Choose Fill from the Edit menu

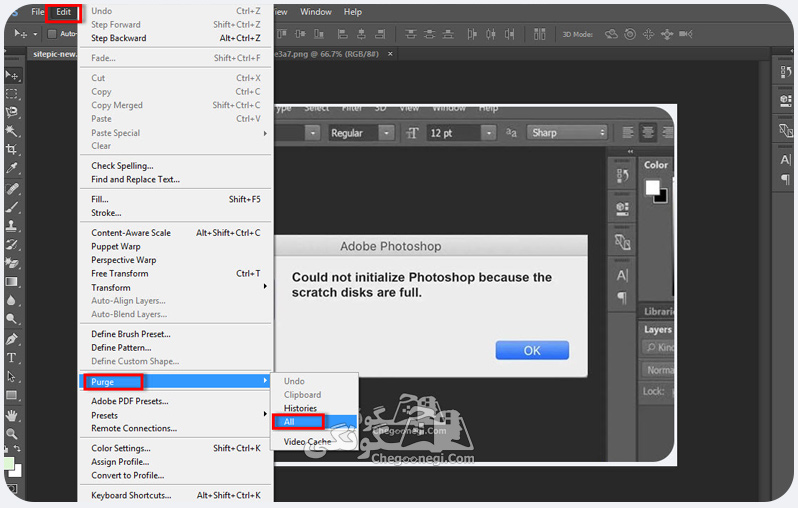pyautogui.click(x=175, y=199)
